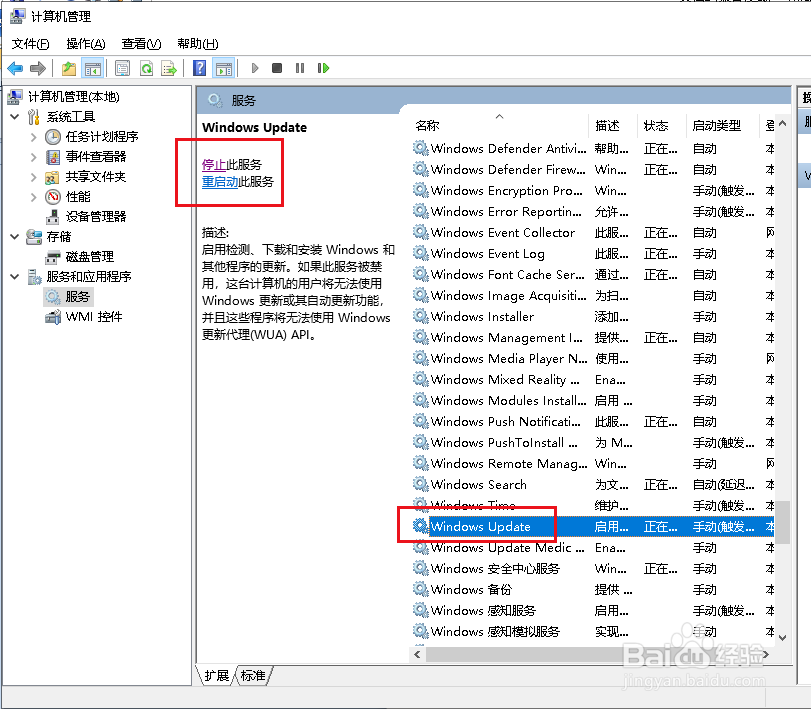Select the Windows Time service row
This screenshot has height=709, width=811.
[593, 506]
